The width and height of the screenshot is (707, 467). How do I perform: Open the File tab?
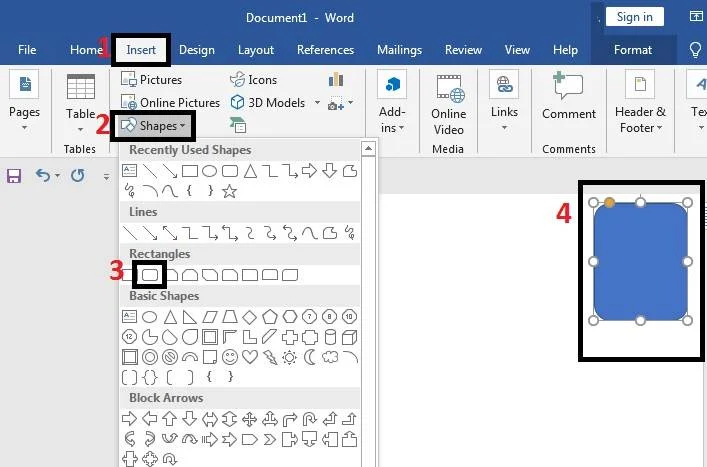(x=27, y=50)
